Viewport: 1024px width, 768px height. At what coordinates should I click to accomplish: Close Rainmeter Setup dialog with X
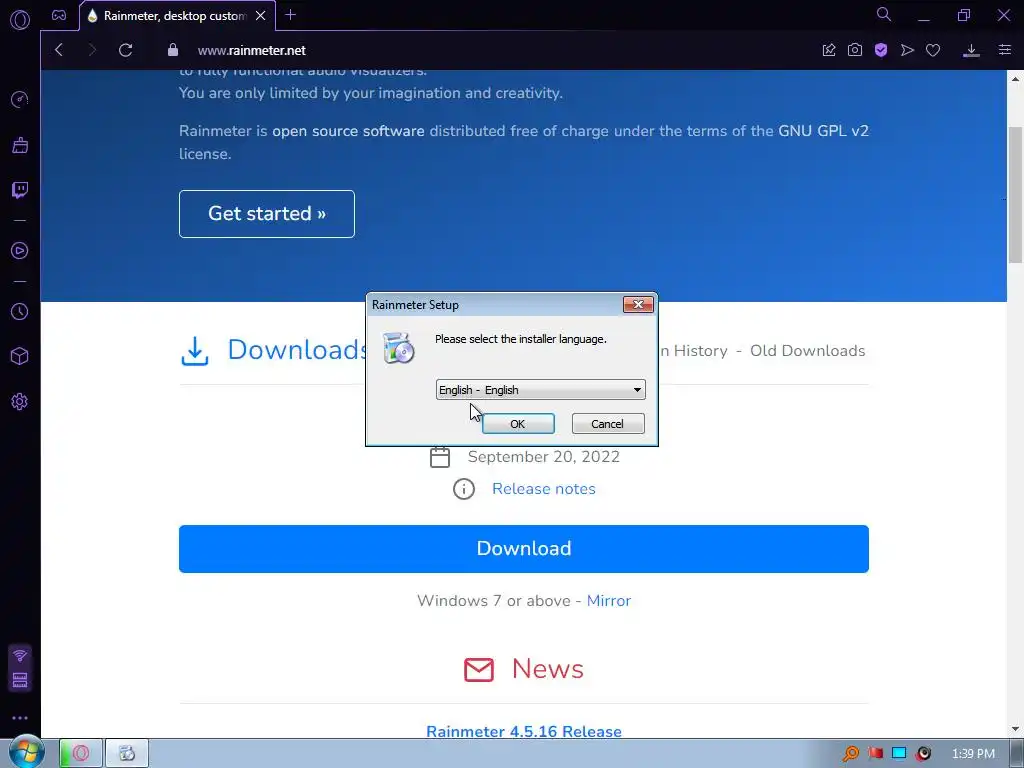tap(638, 304)
